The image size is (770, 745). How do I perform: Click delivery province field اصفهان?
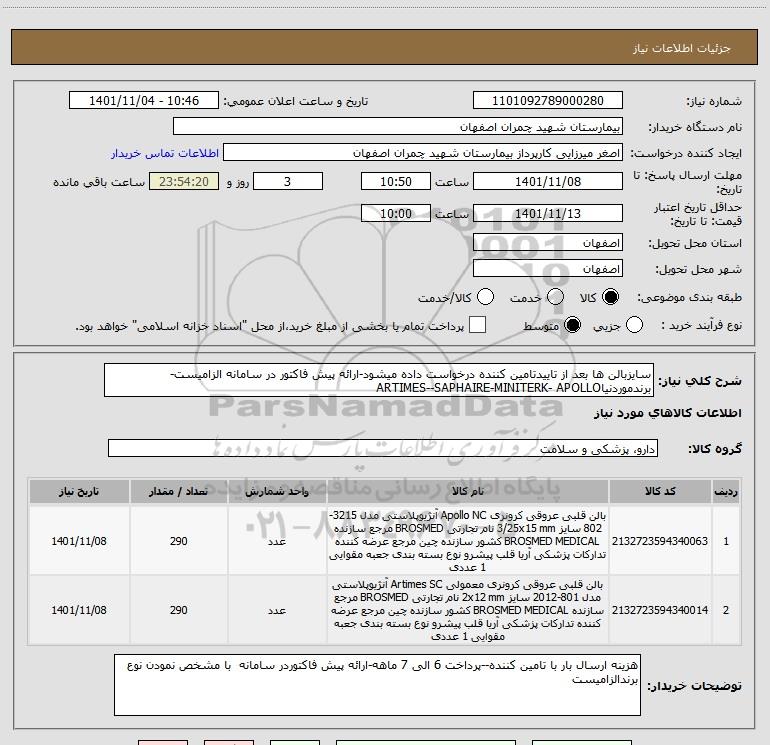click(x=548, y=243)
